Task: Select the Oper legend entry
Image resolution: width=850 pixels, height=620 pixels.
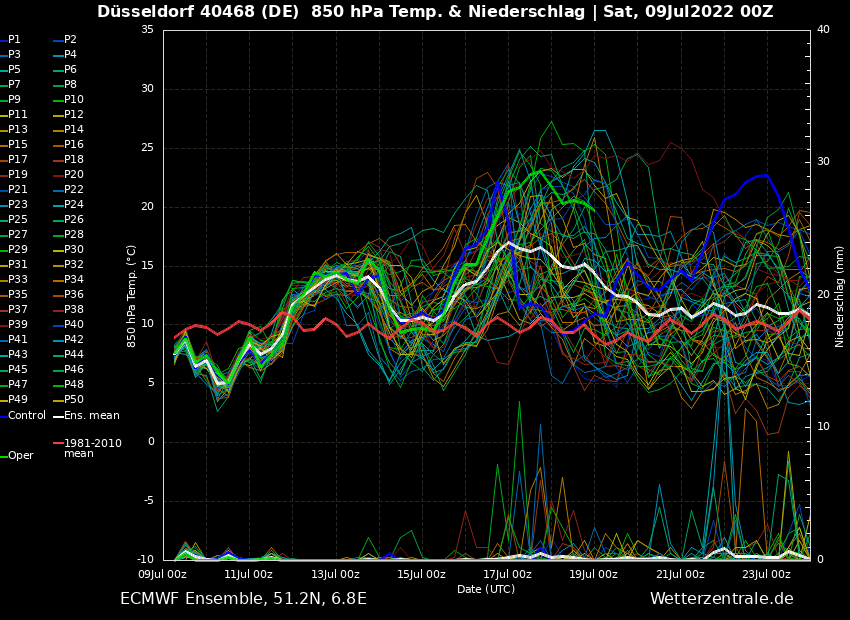Action: pyautogui.click(x=21, y=455)
